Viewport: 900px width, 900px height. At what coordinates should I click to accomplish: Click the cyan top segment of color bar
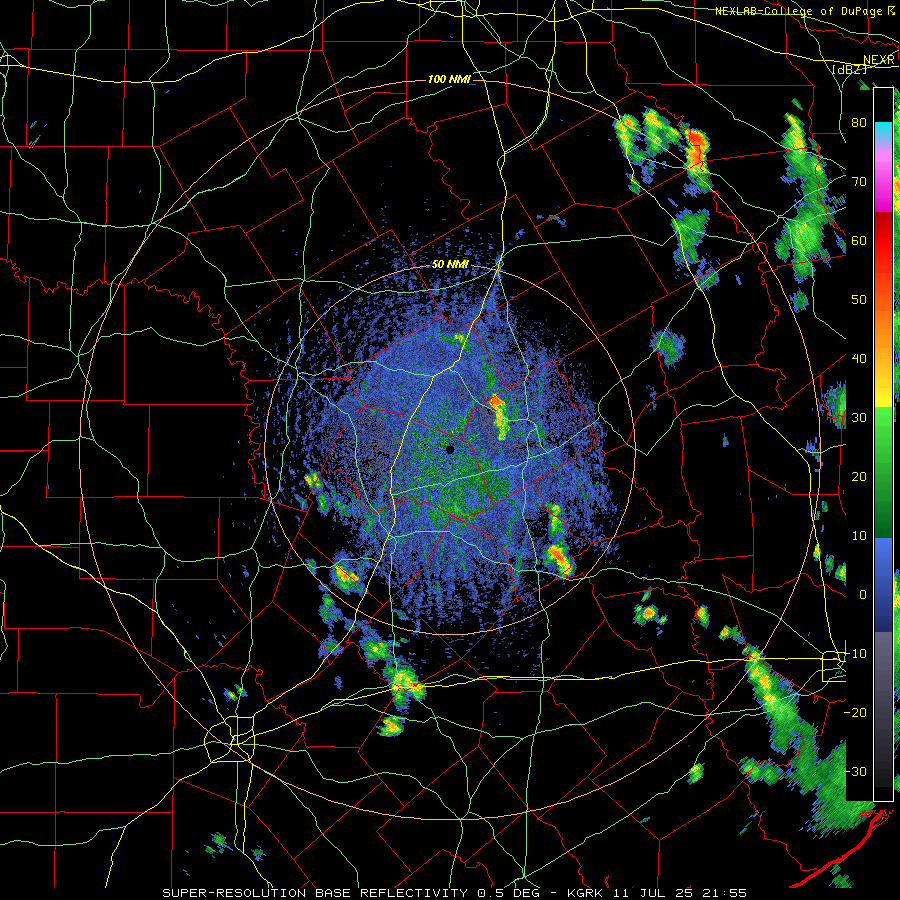[x=883, y=130]
